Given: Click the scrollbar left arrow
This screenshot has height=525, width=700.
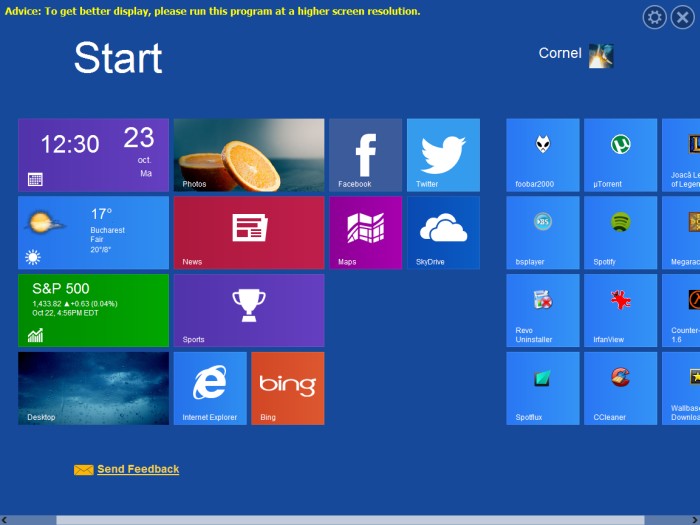Looking at the screenshot, I should 4,521.
